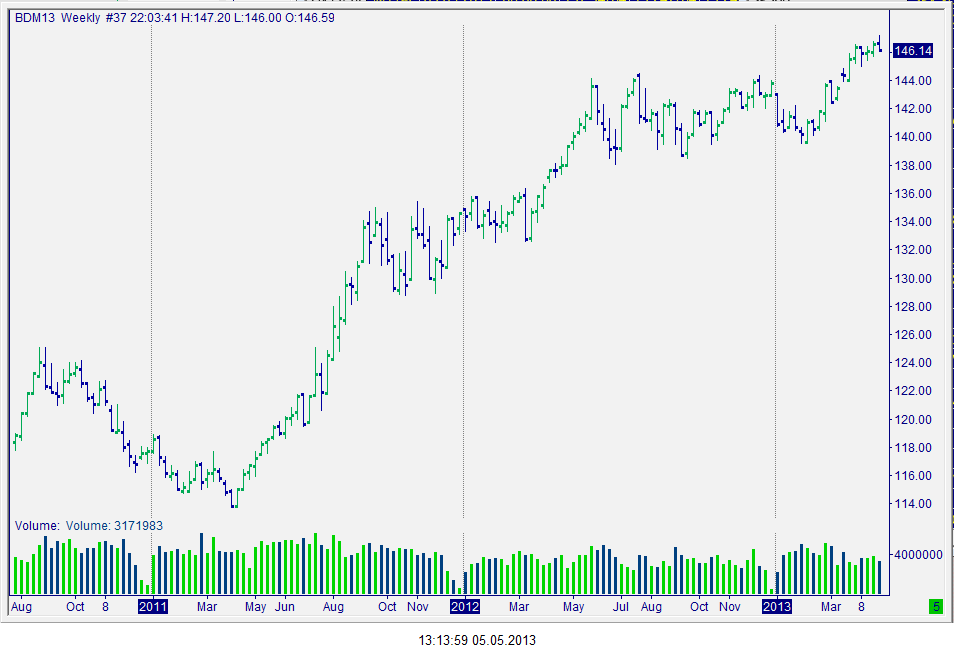This screenshot has height=657, width=954.
Task: Click the timestamp 13:13:59 05.05.2013
Action: coord(477,640)
